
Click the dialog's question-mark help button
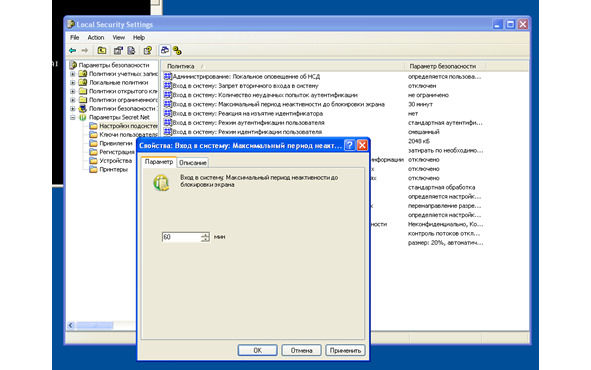coord(349,145)
